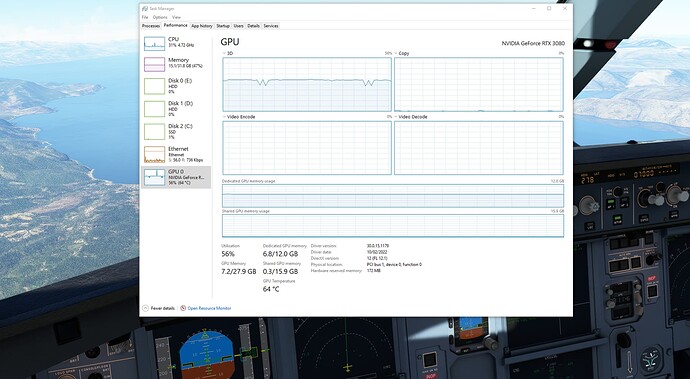Click the Fewer details arrow icon
This screenshot has width=690, height=379.
tap(146, 308)
